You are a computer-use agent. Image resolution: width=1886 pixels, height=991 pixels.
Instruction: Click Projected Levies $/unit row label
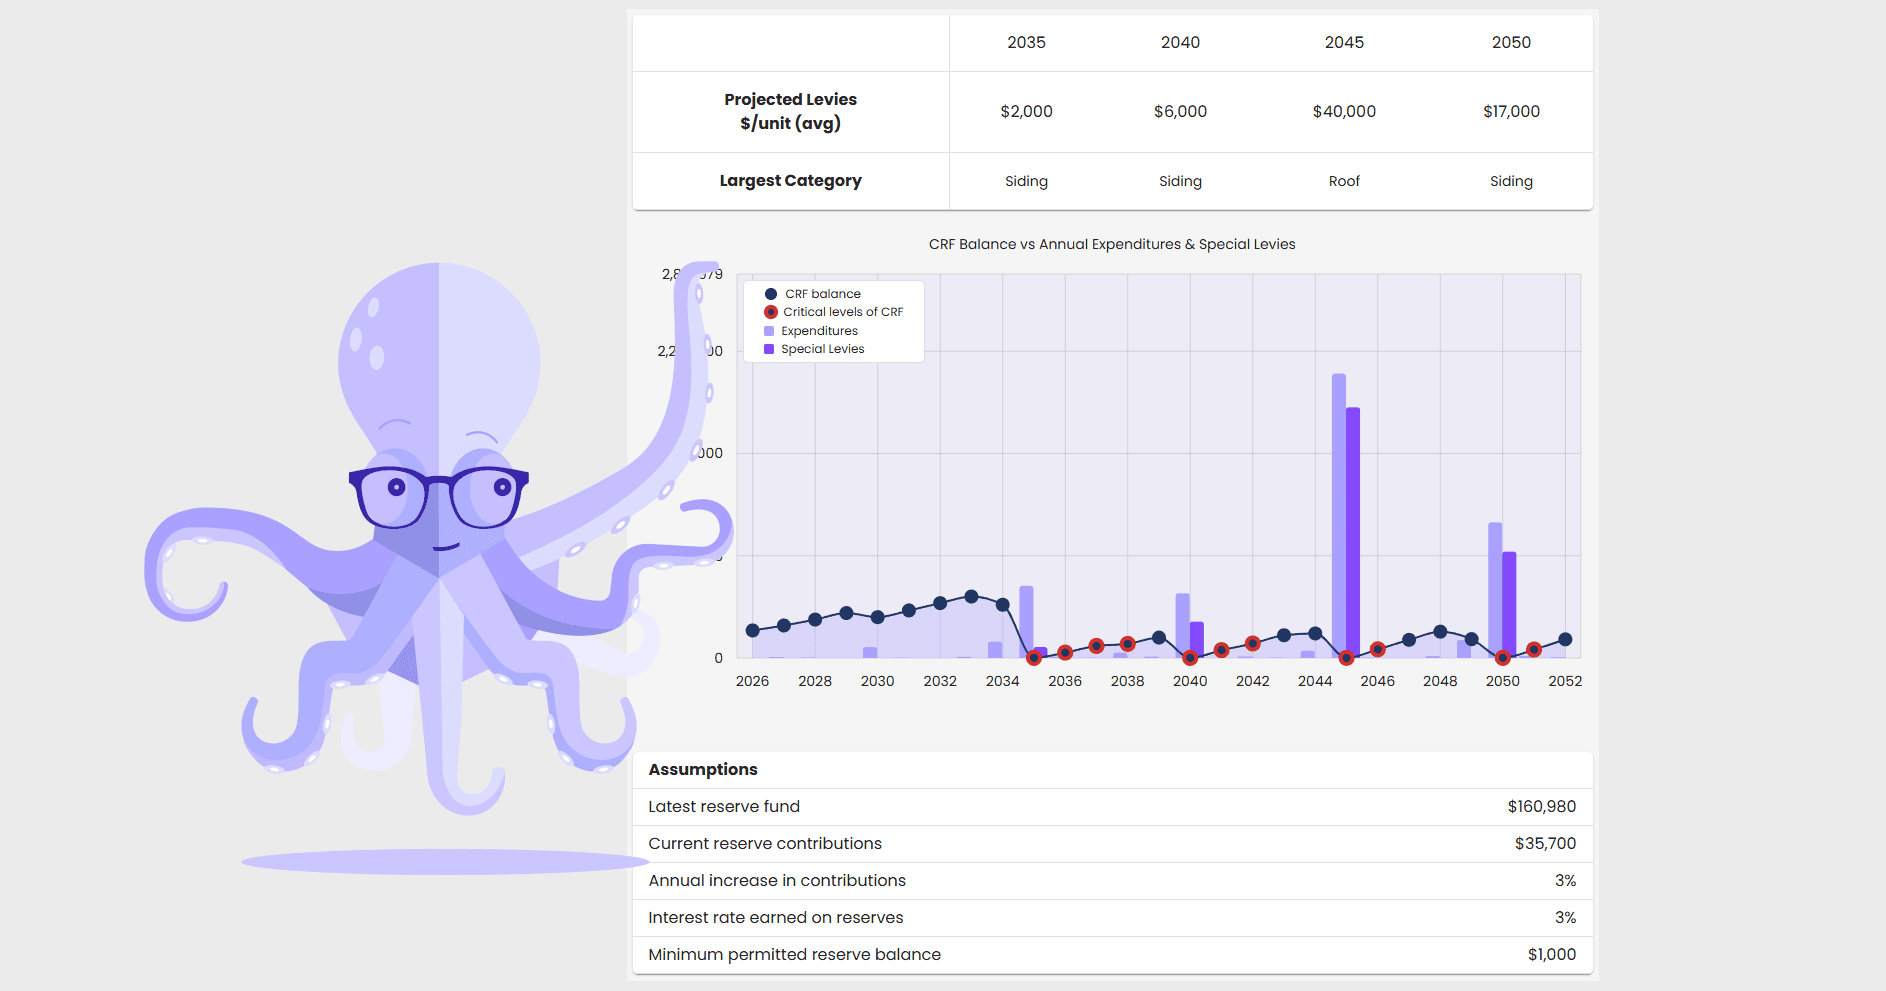[790, 111]
